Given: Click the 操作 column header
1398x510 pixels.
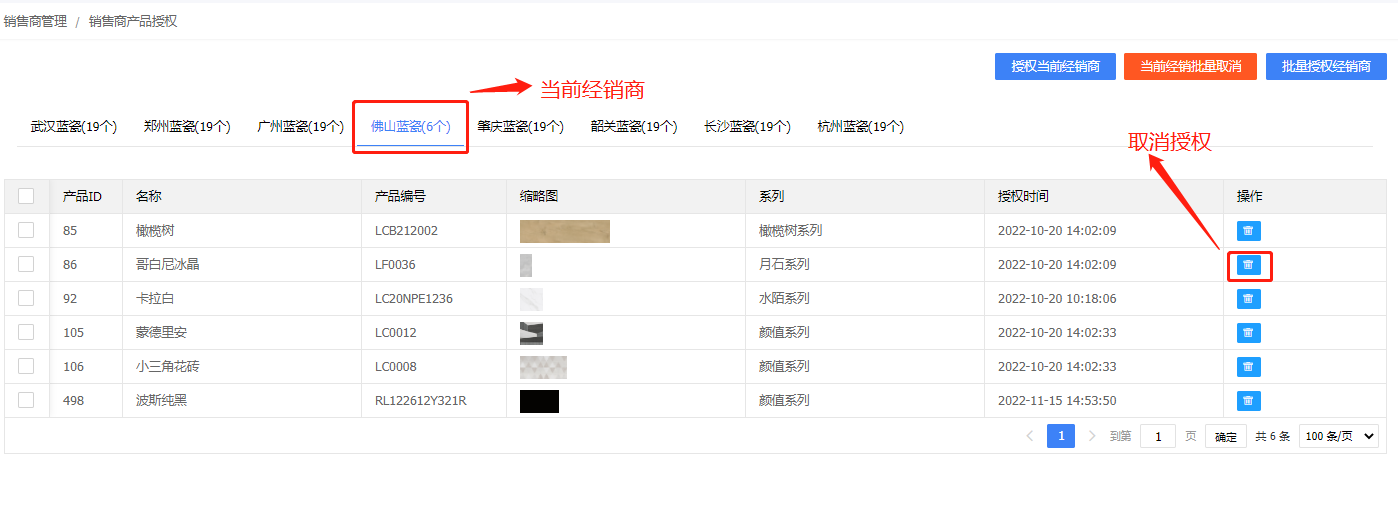Looking at the screenshot, I should pos(1250,197).
